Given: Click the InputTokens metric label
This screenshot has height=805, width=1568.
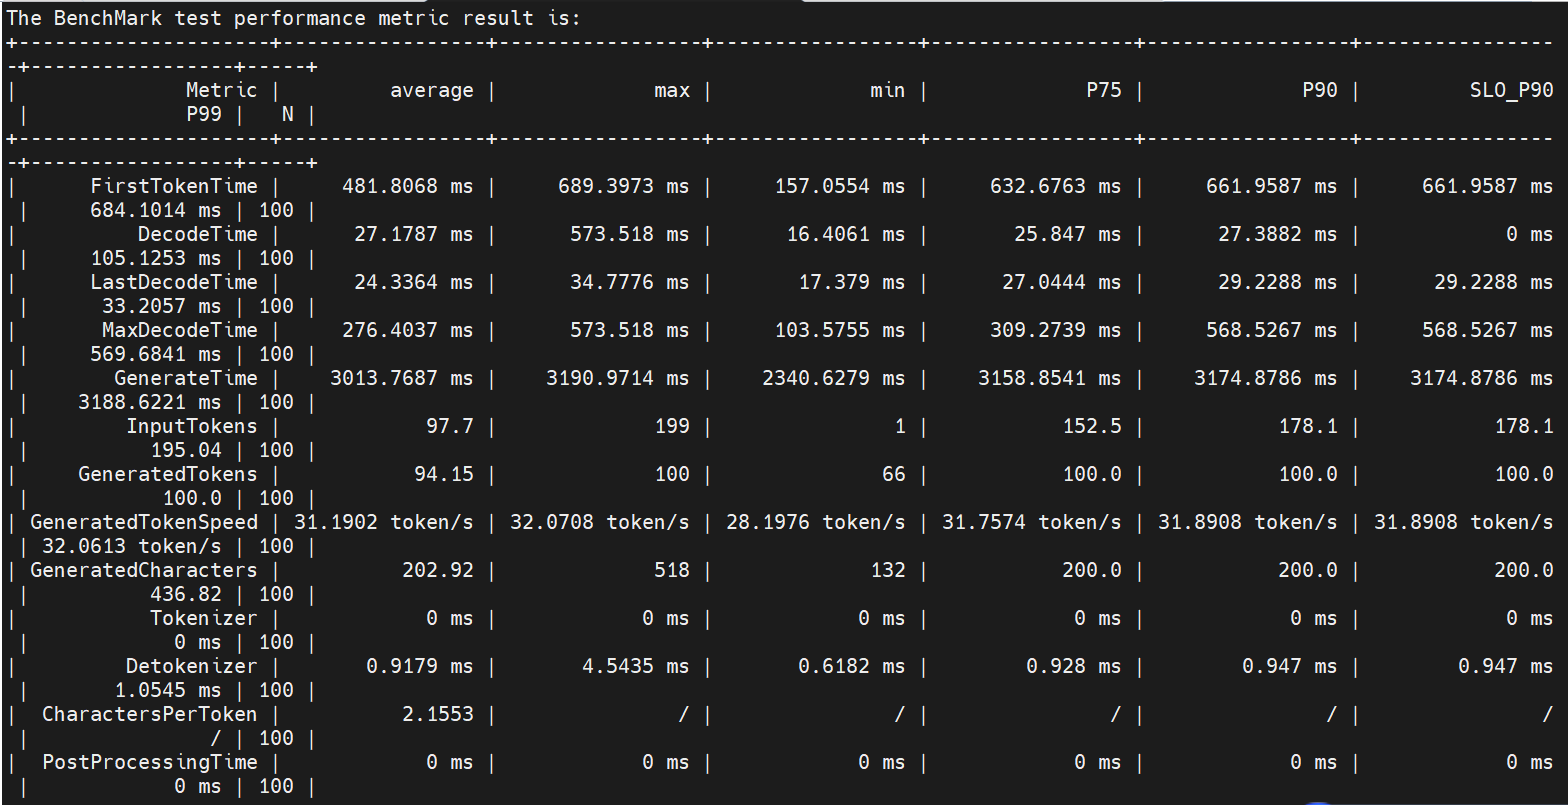Looking at the screenshot, I should point(192,426).
